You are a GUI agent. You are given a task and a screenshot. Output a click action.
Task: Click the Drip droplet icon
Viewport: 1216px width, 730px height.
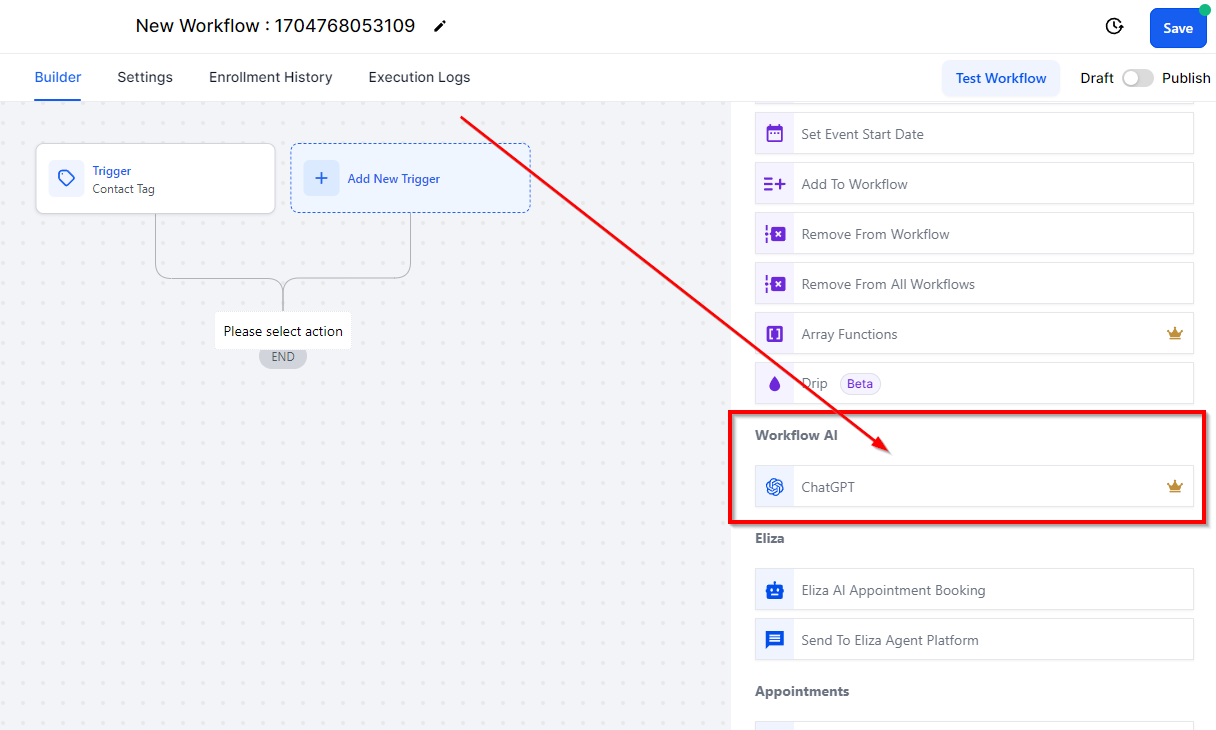click(x=775, y=384)
